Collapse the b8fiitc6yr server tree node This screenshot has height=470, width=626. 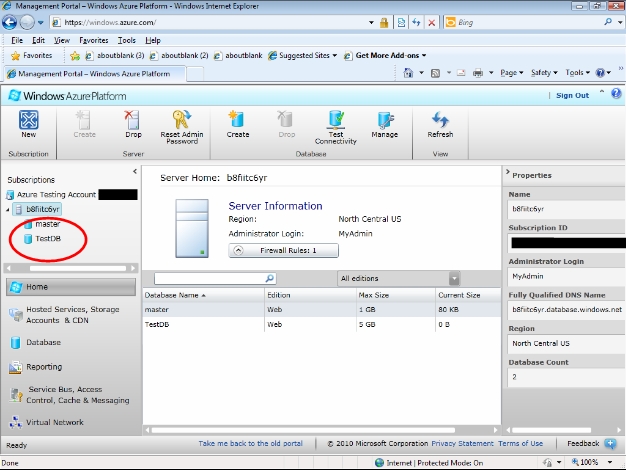coord(8,209)
